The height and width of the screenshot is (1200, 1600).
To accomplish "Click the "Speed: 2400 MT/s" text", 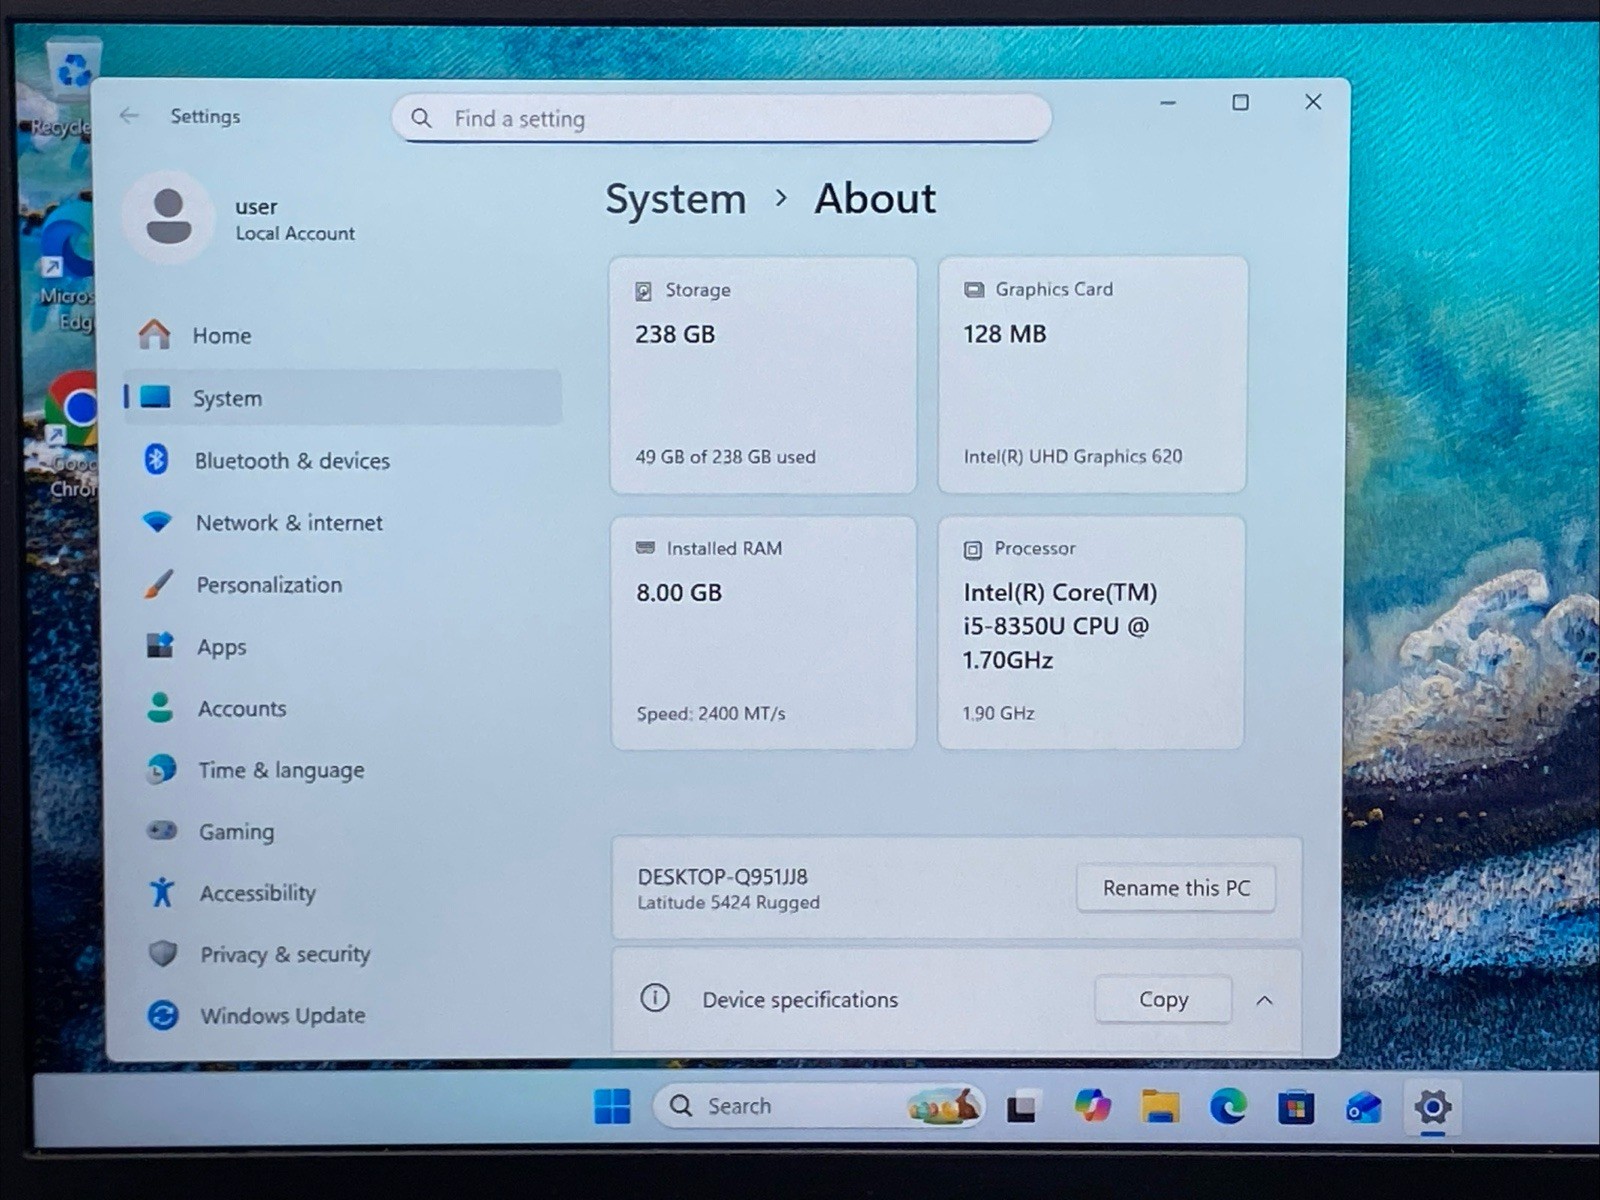I will (711, 713).
